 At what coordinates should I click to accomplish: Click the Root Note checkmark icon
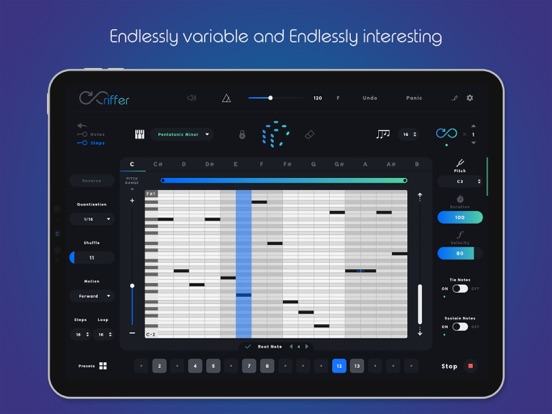pos(248,347)
